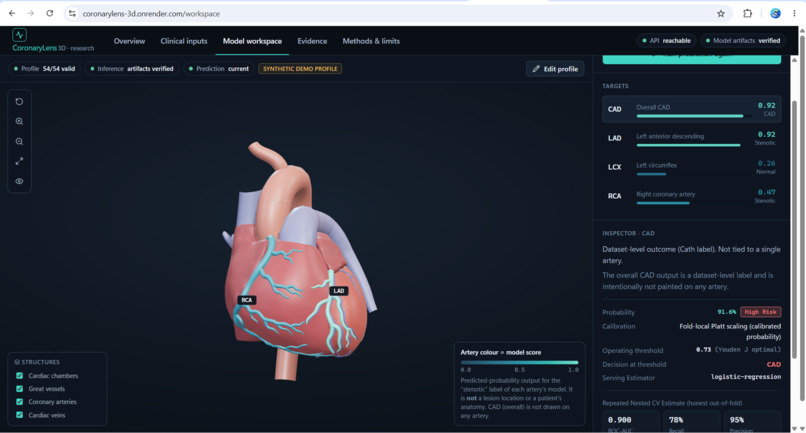Open the browser extensions puzzle icon
806x433 pixels.
click(747, 14)
